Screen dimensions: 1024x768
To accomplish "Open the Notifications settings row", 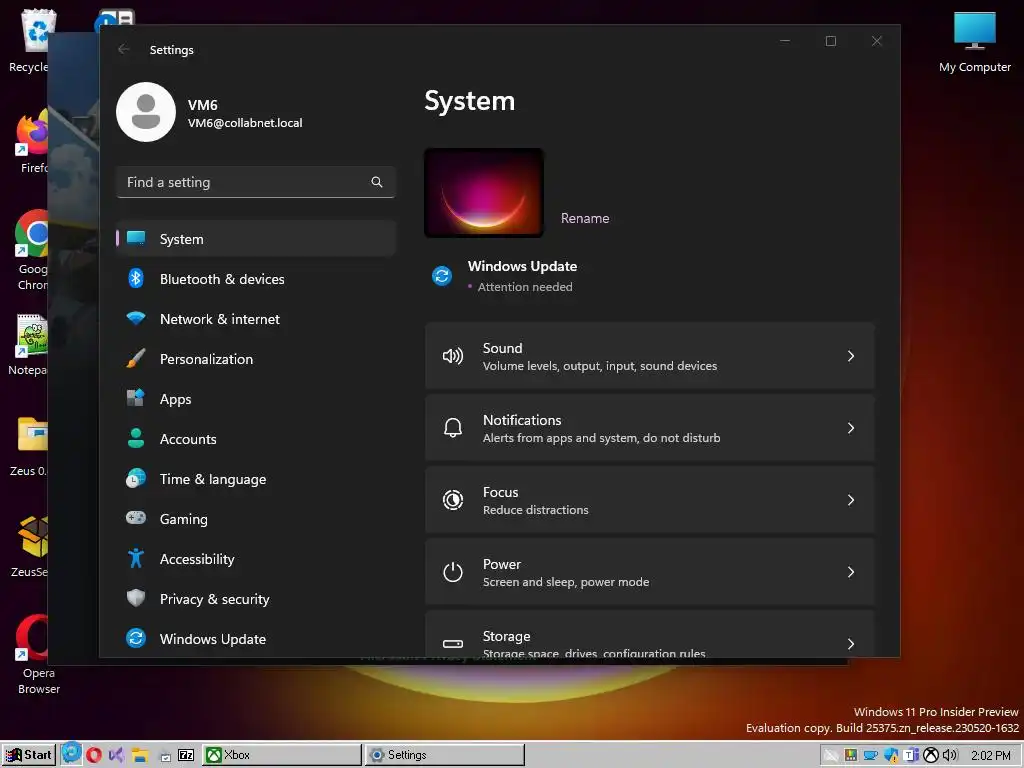I will point(650,428).
